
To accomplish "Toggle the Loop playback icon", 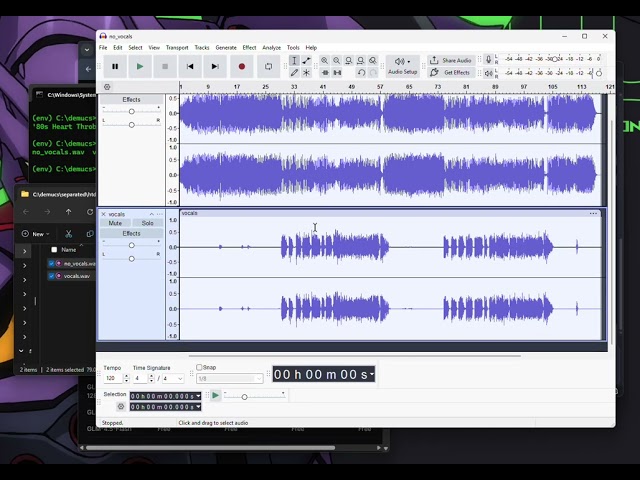I will (268, 67).
